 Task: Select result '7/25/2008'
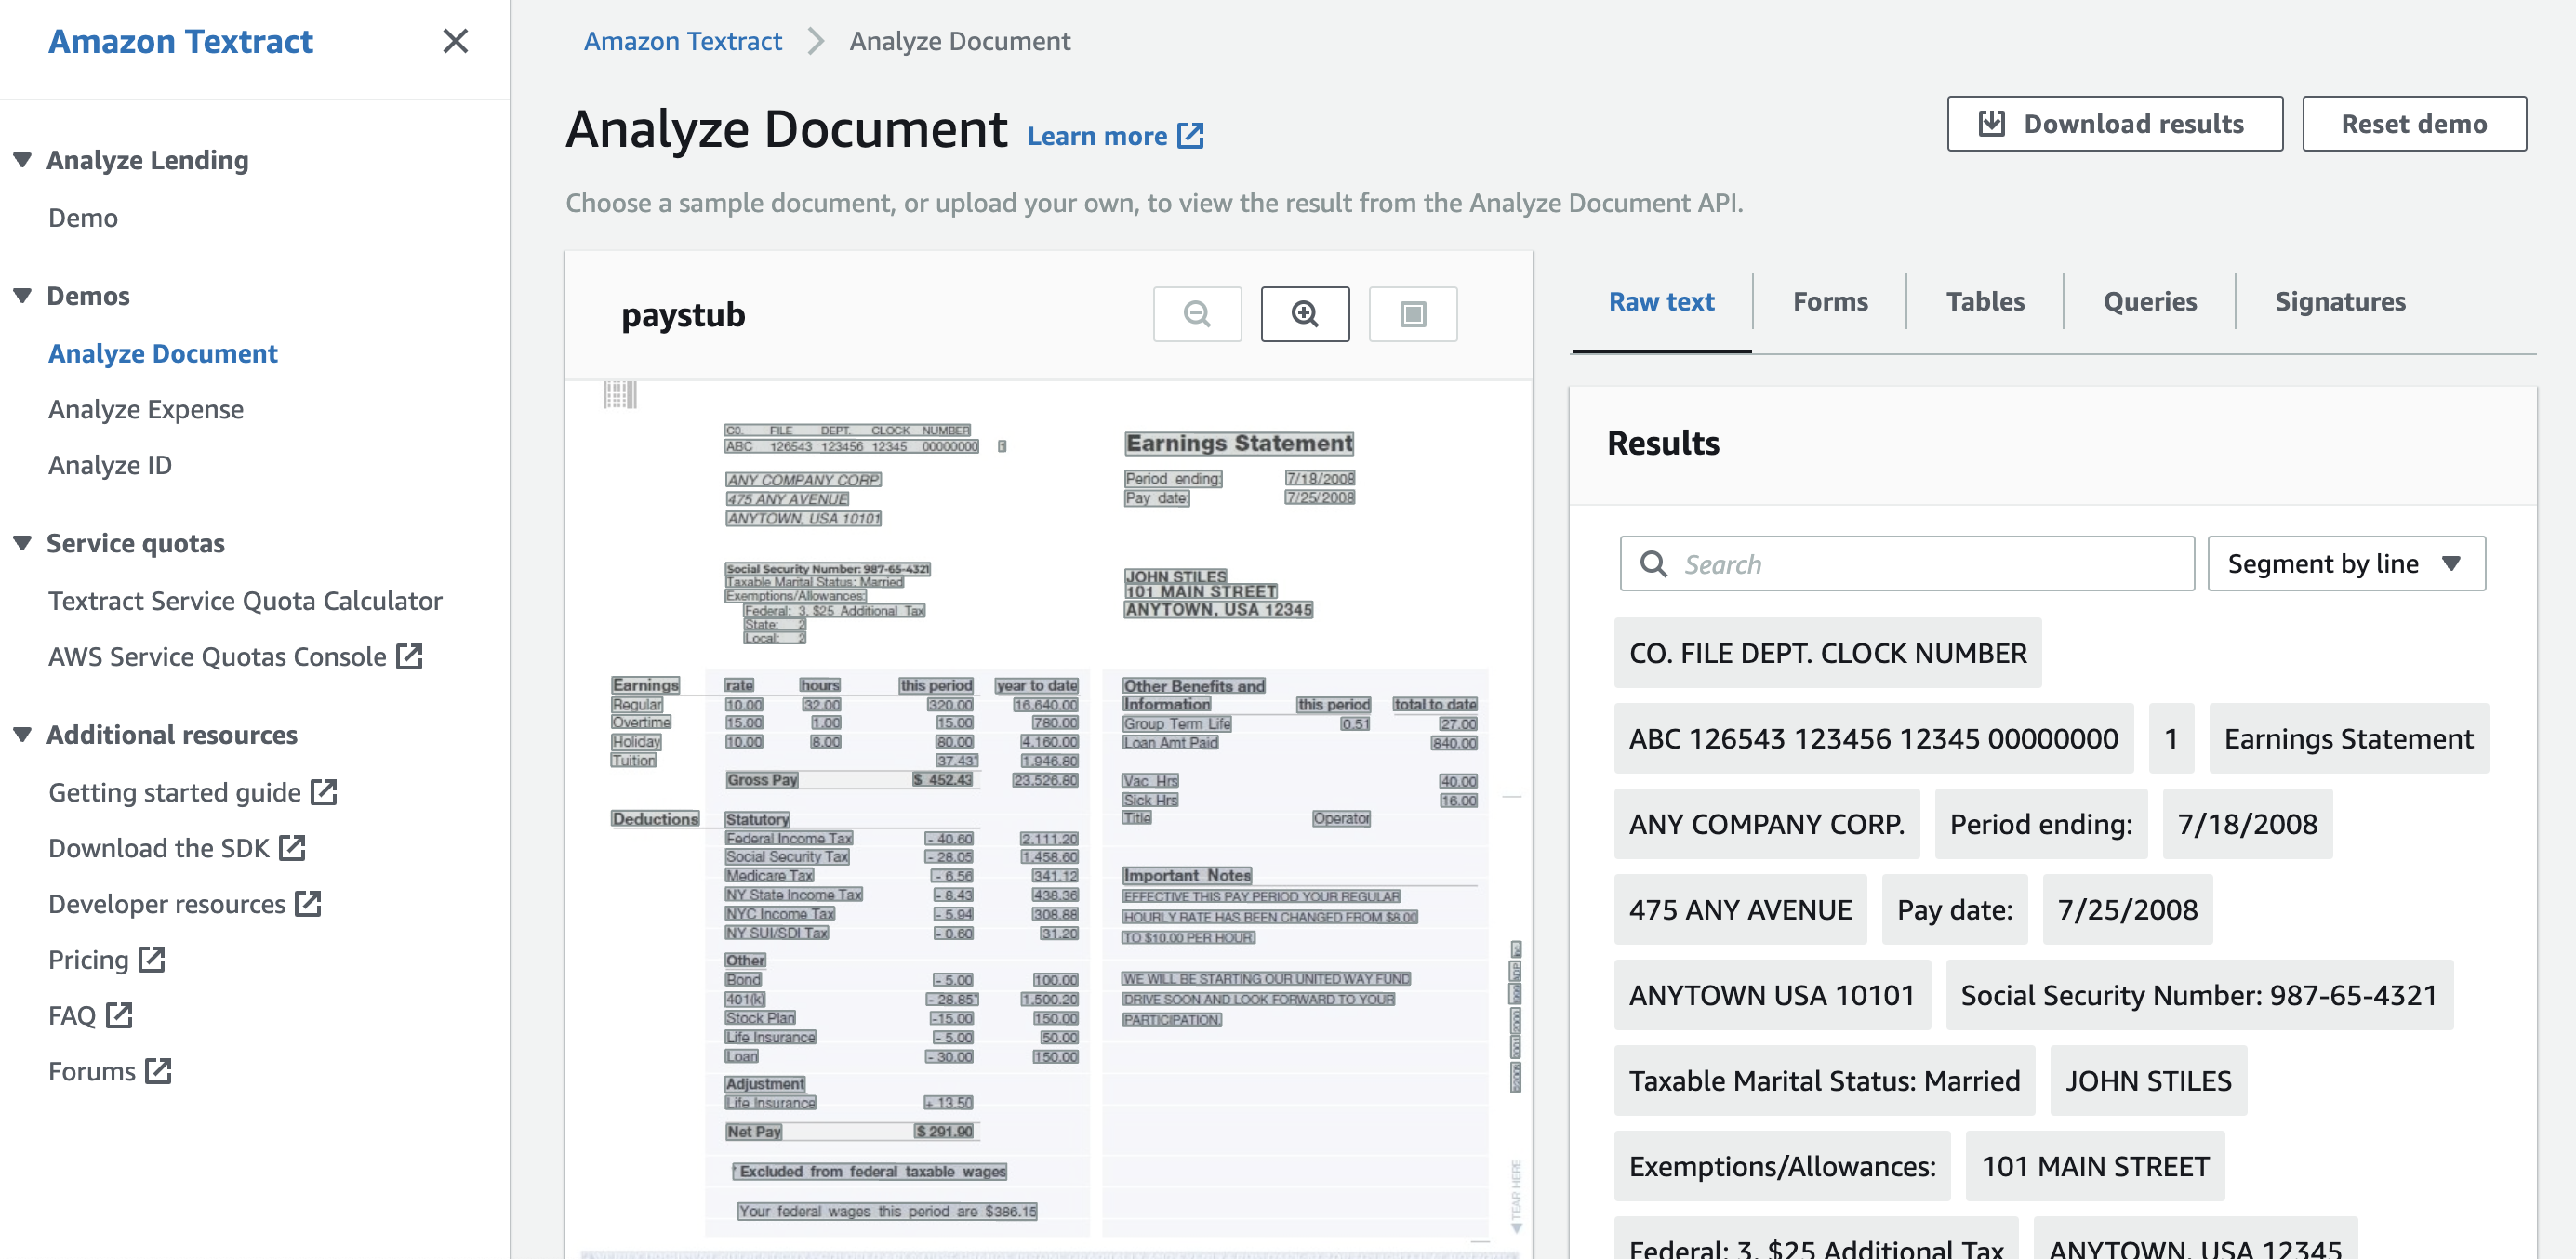2127,910
